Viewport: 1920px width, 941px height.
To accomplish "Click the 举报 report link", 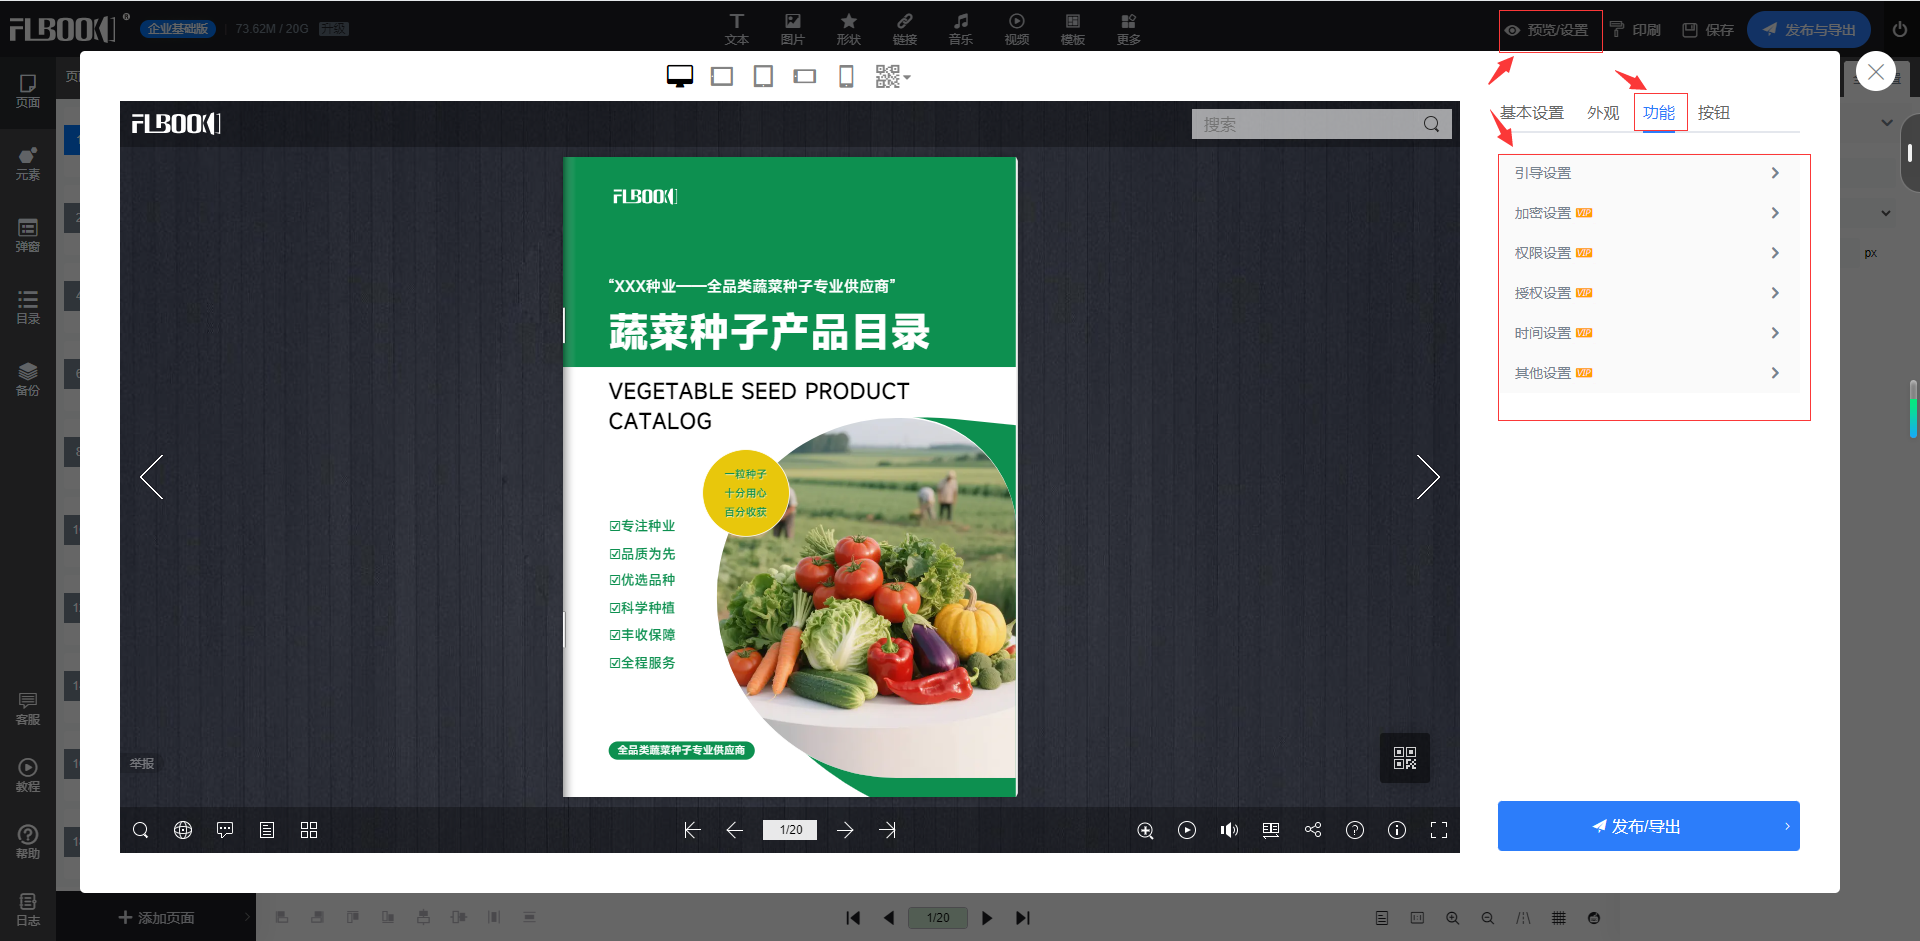I will (x=142, y=763).
